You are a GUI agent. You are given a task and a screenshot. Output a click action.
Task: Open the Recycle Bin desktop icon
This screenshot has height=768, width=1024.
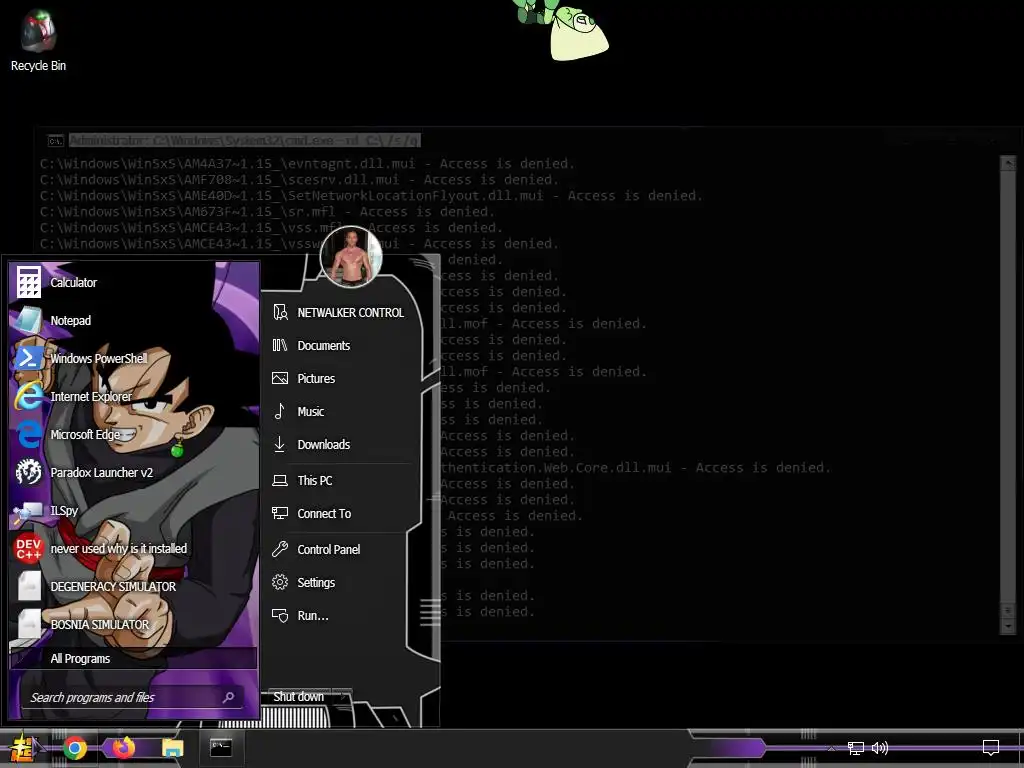(x=38, y=40)
